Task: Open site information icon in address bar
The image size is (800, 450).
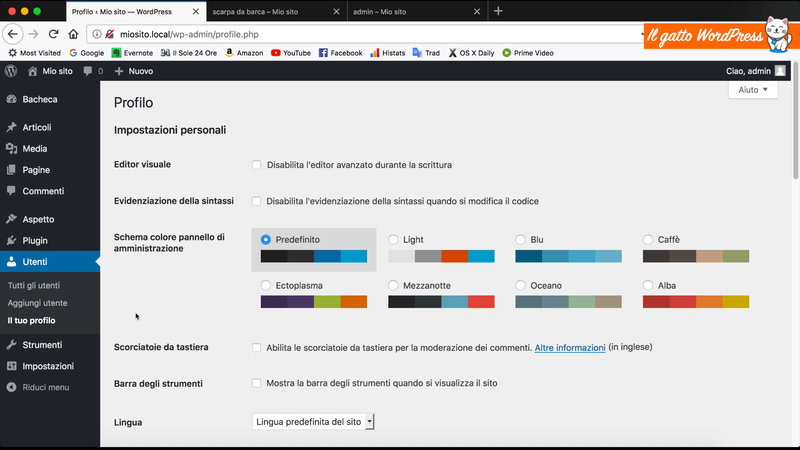Action: [x=96, y=34]
